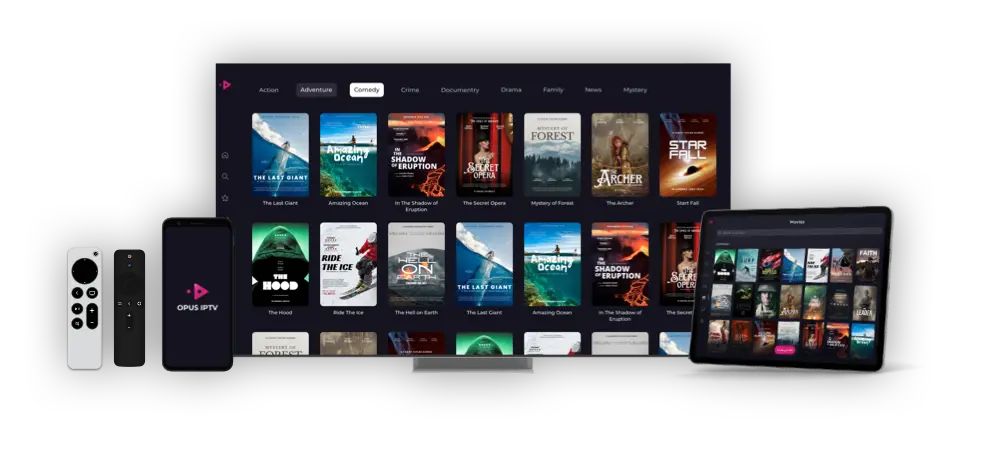Viewport: 992px width, 461px height.
Task: Click the search magnifier in TV sidebar
Action: 225,177
